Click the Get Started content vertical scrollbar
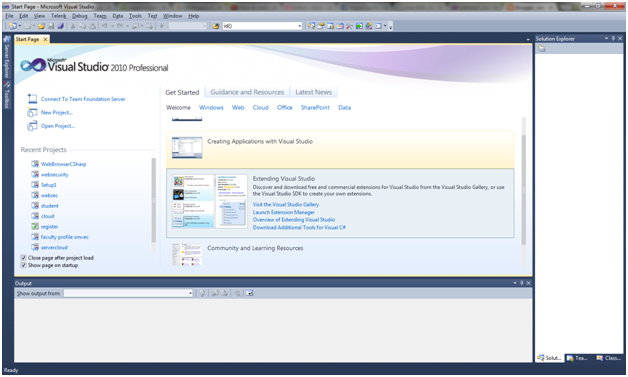Viewport: 628px width, 377px height. 523,190
